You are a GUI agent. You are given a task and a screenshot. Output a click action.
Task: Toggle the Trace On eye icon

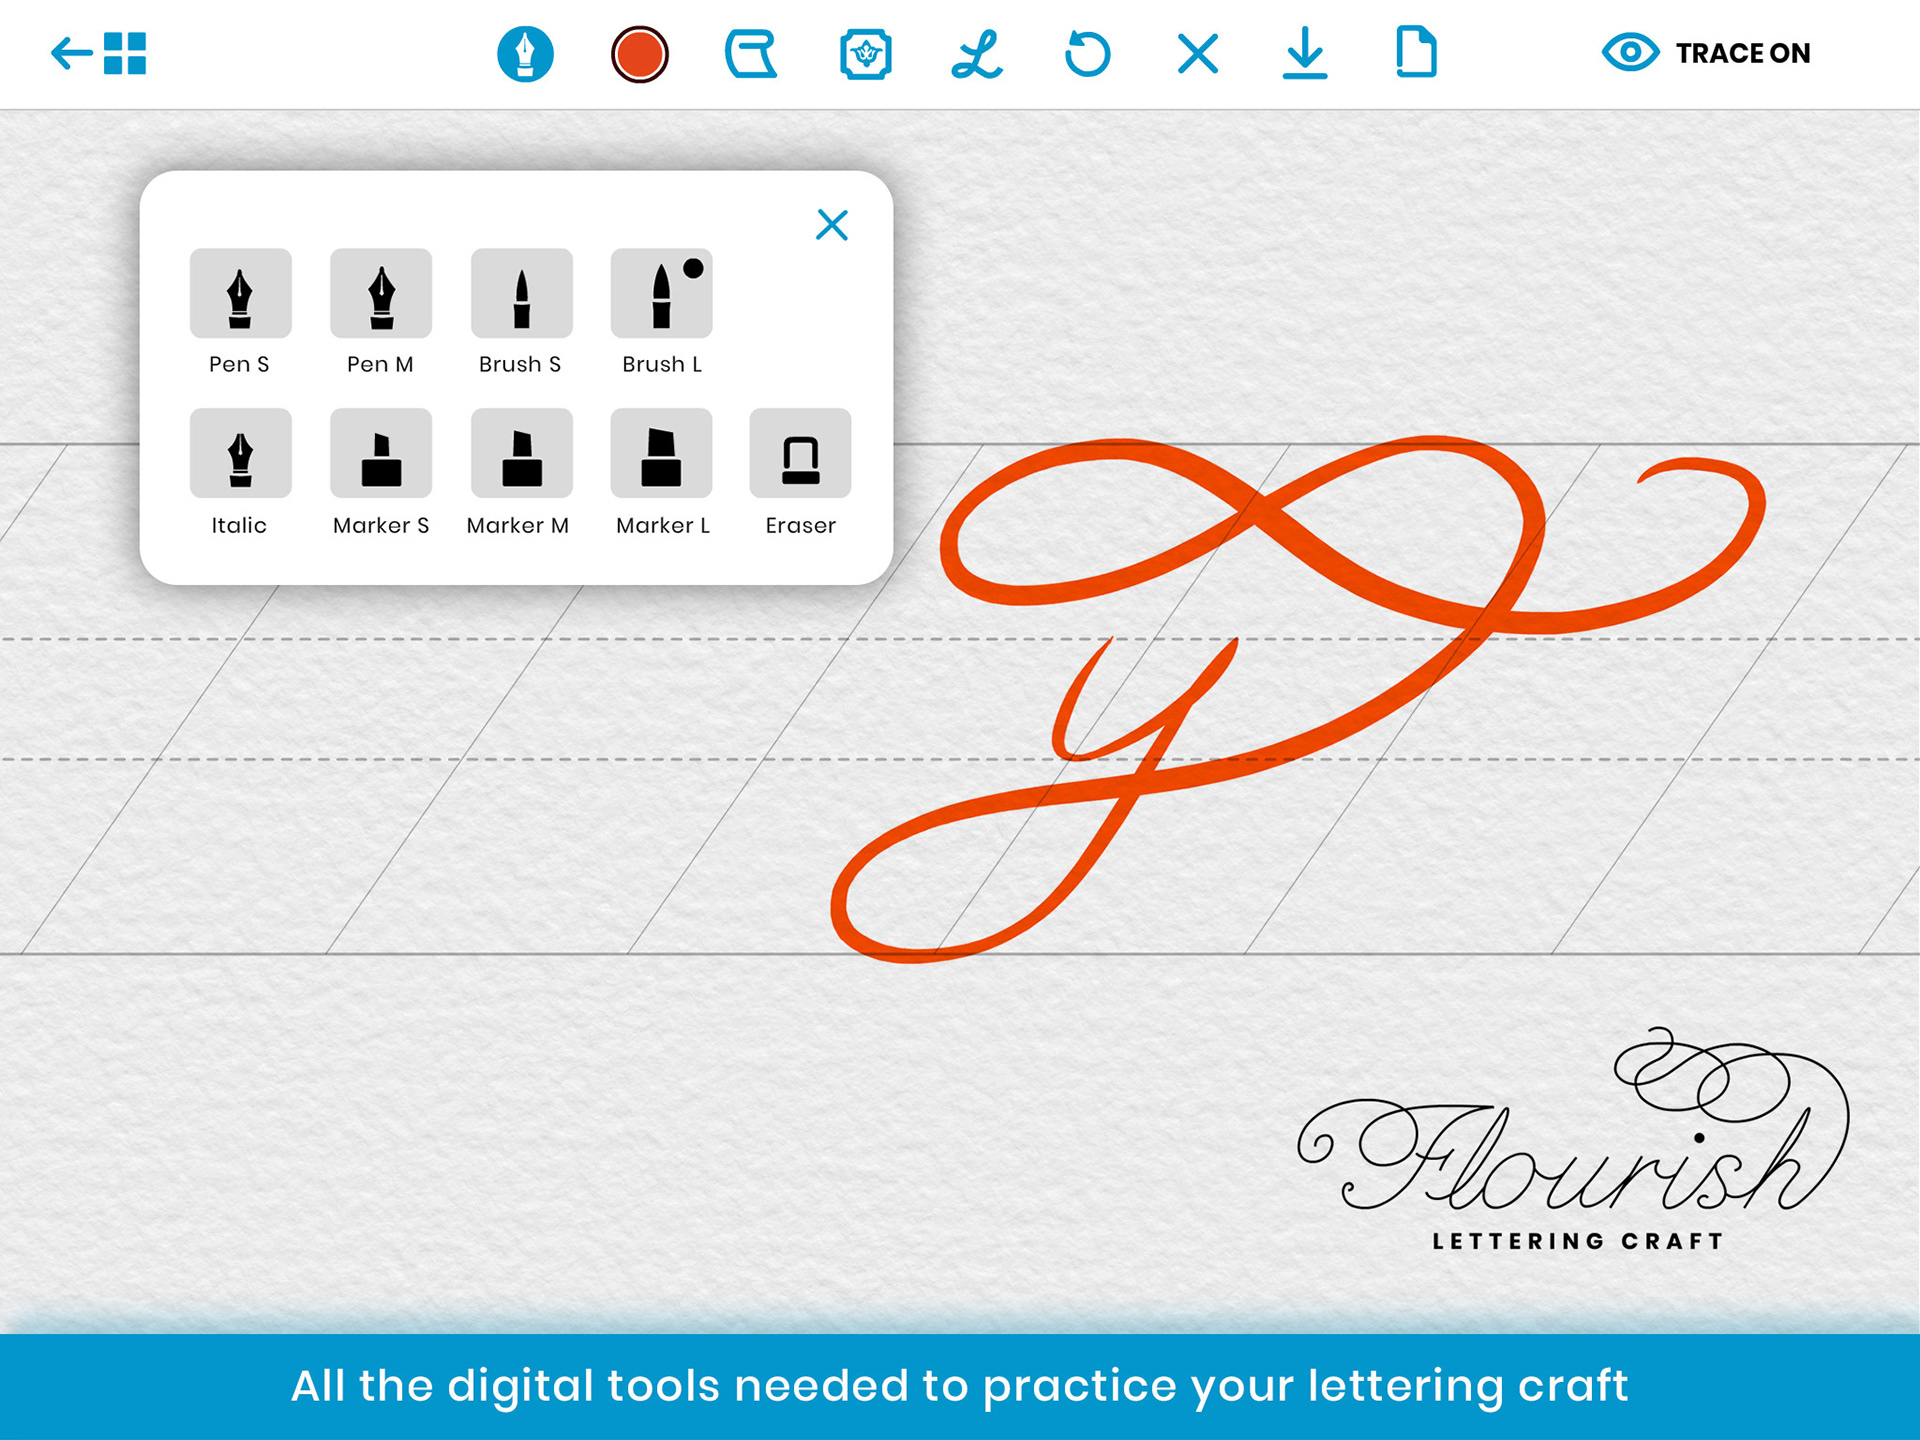click(x=1630, y=52)
